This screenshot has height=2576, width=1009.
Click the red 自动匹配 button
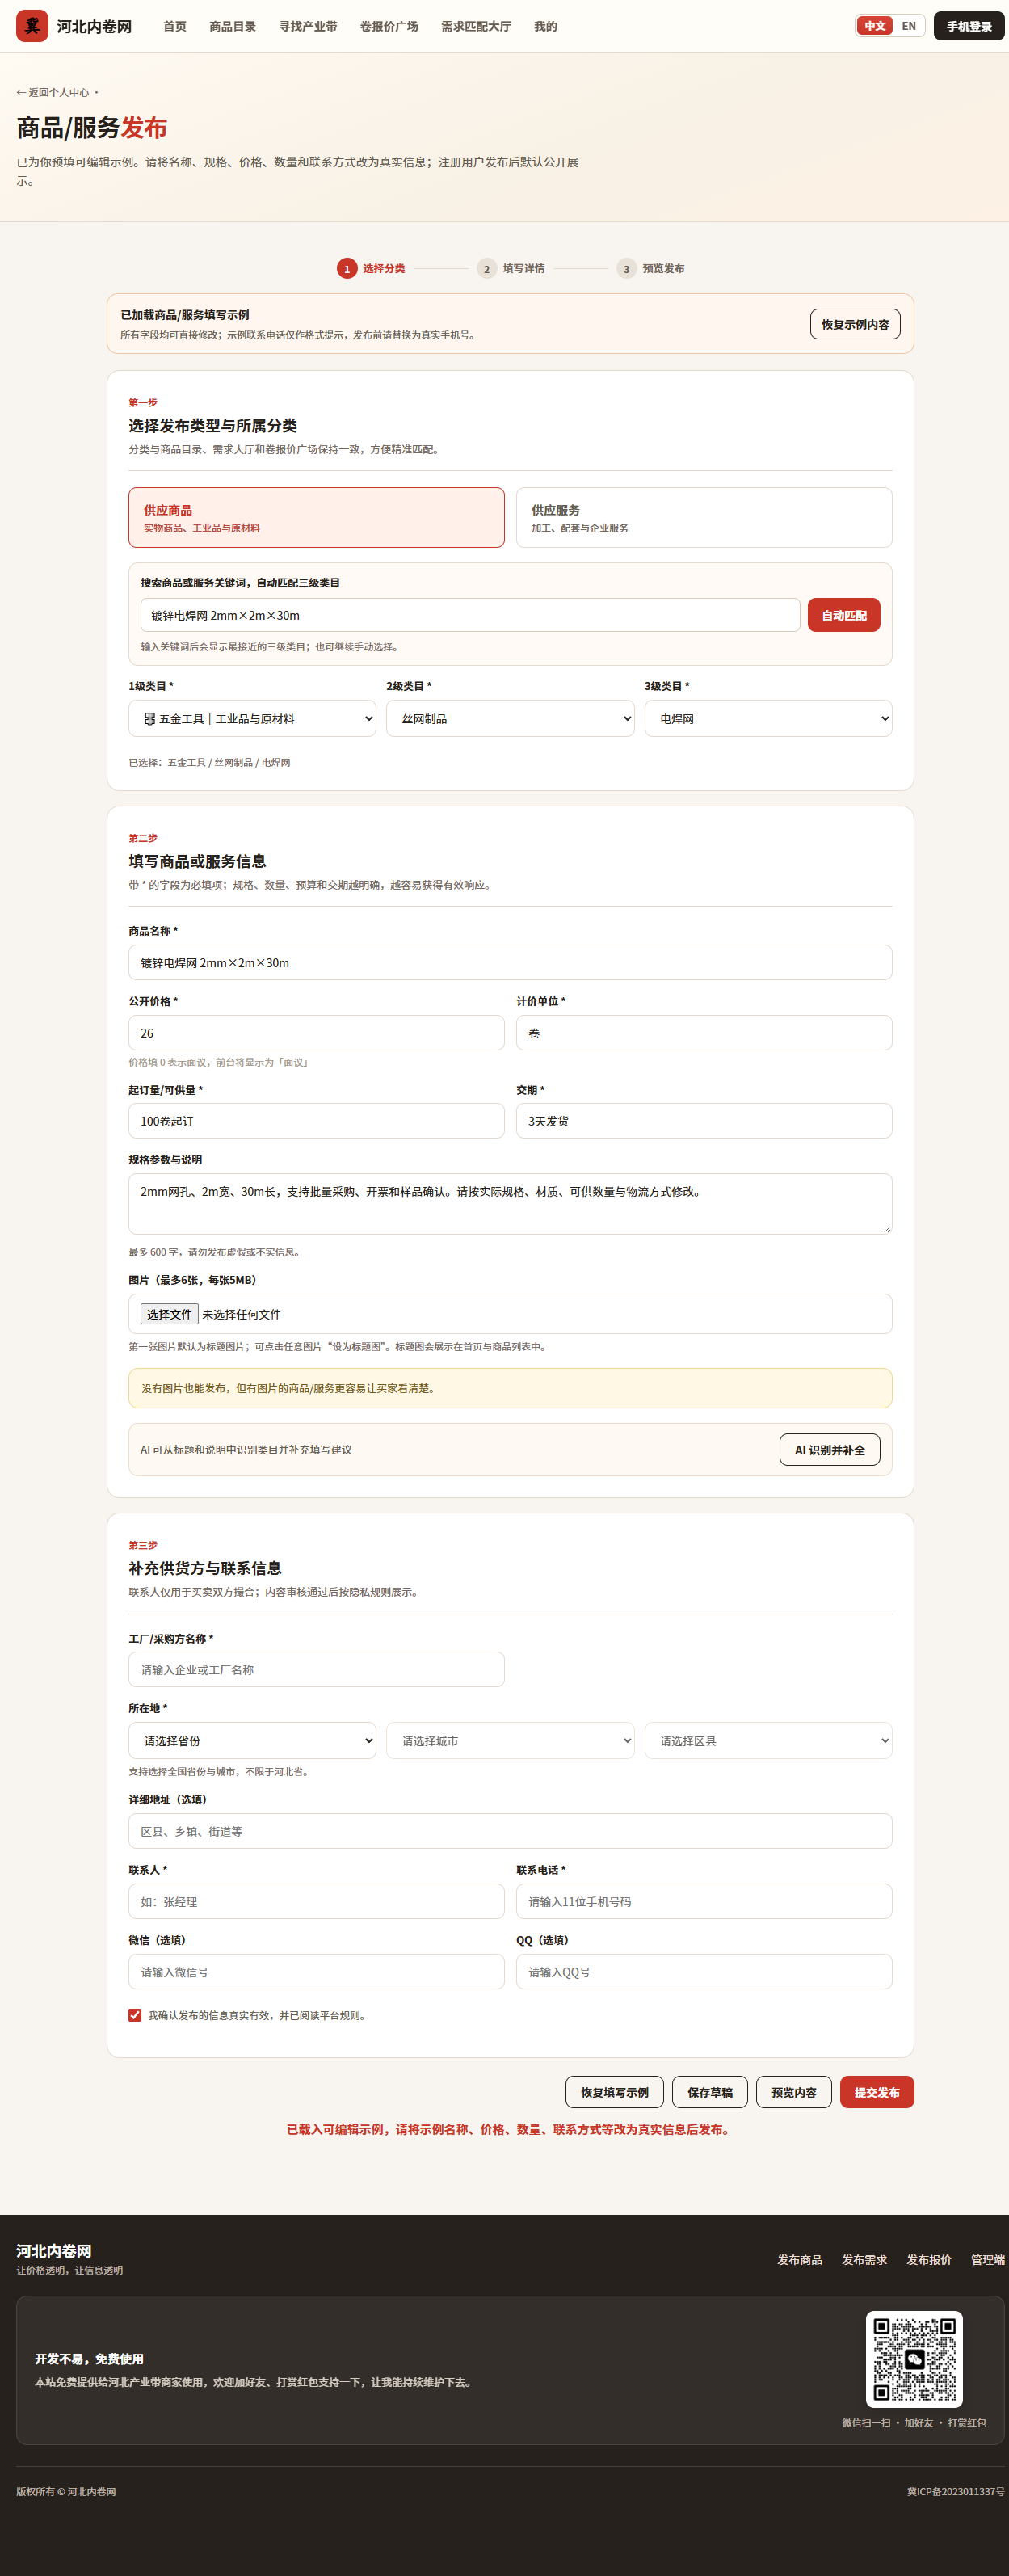tap(844, 615)
